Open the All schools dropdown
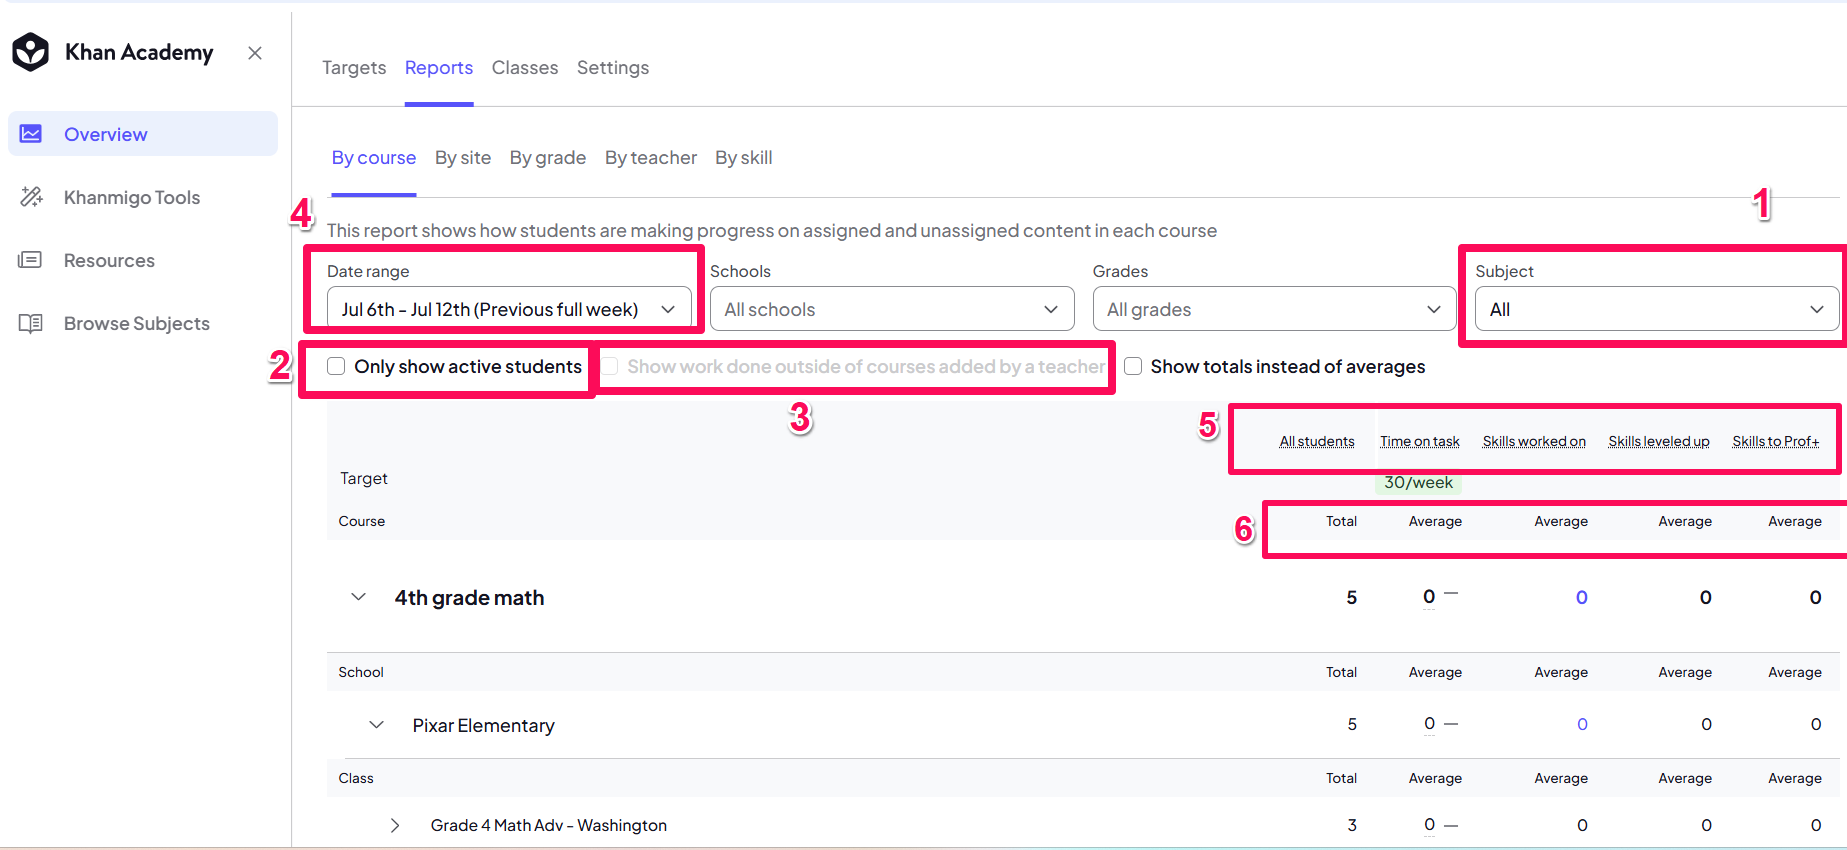Screen dimensions: 1847x850 (892, 309)
